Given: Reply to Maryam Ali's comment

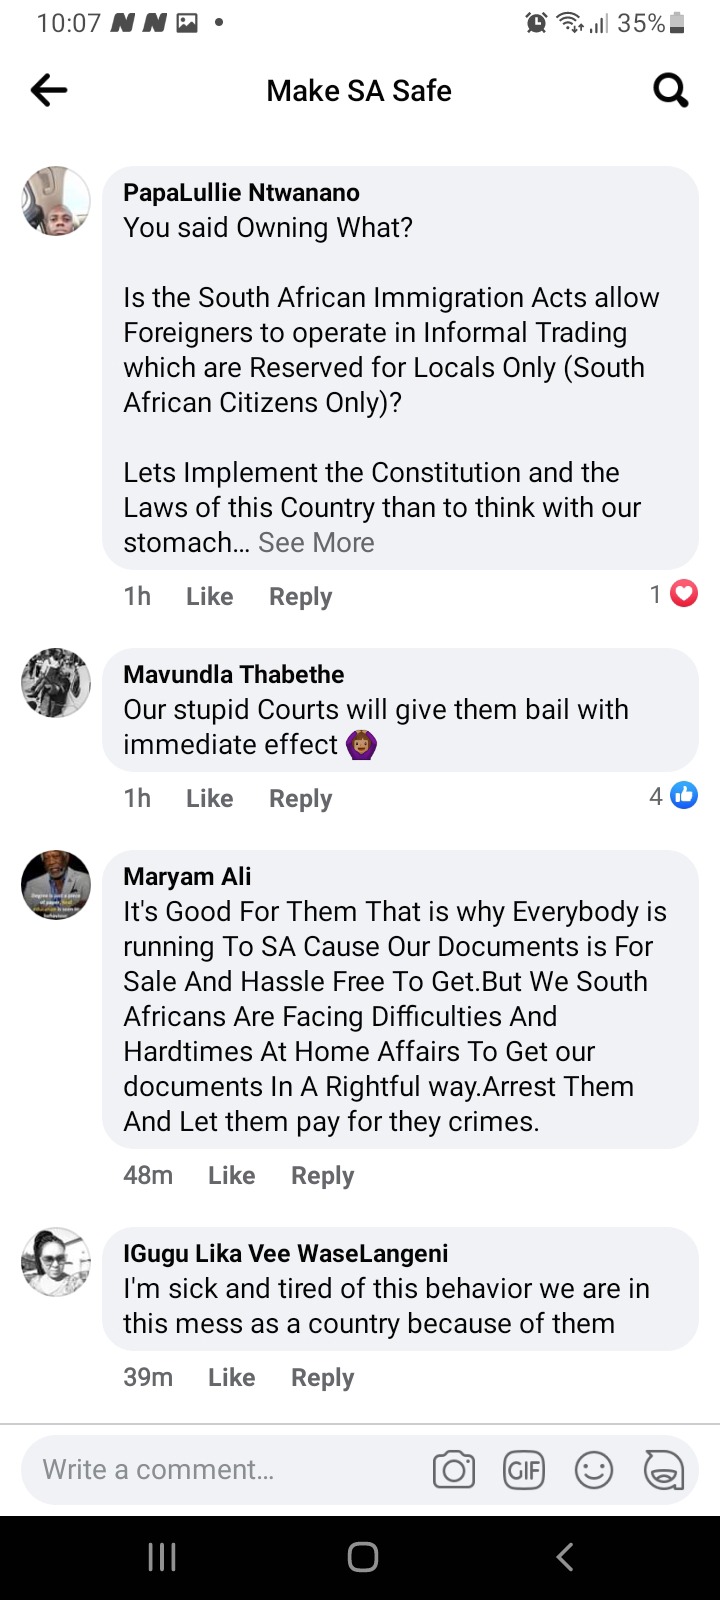Looking at the screenshot, I should 322,1175.
